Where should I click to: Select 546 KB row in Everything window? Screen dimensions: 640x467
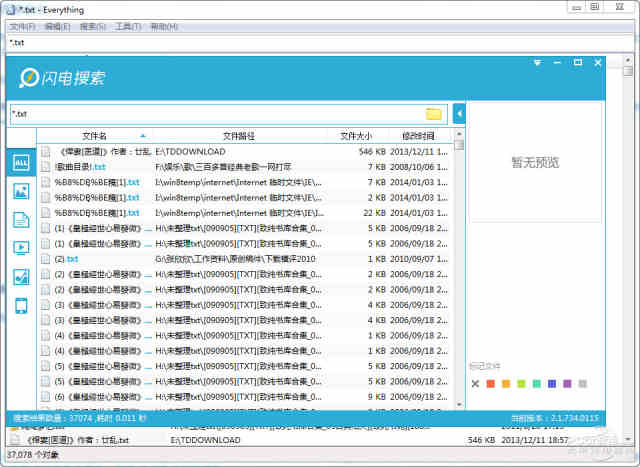click(314, 440)
